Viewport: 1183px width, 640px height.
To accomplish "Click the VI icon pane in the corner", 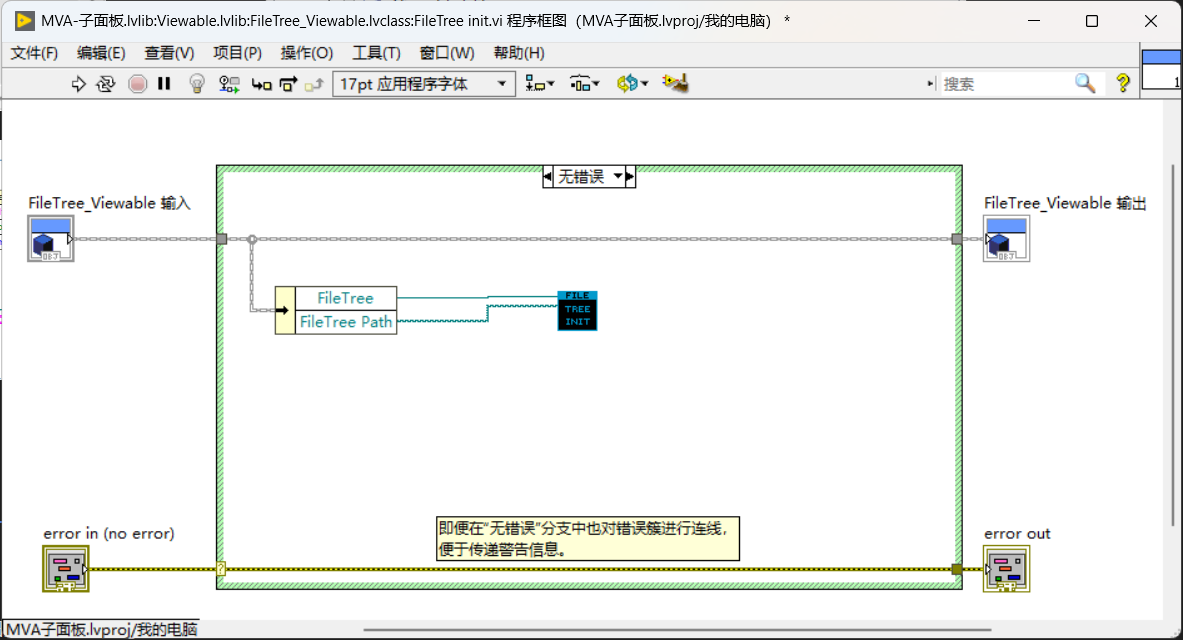I will tap(1161, 69).
